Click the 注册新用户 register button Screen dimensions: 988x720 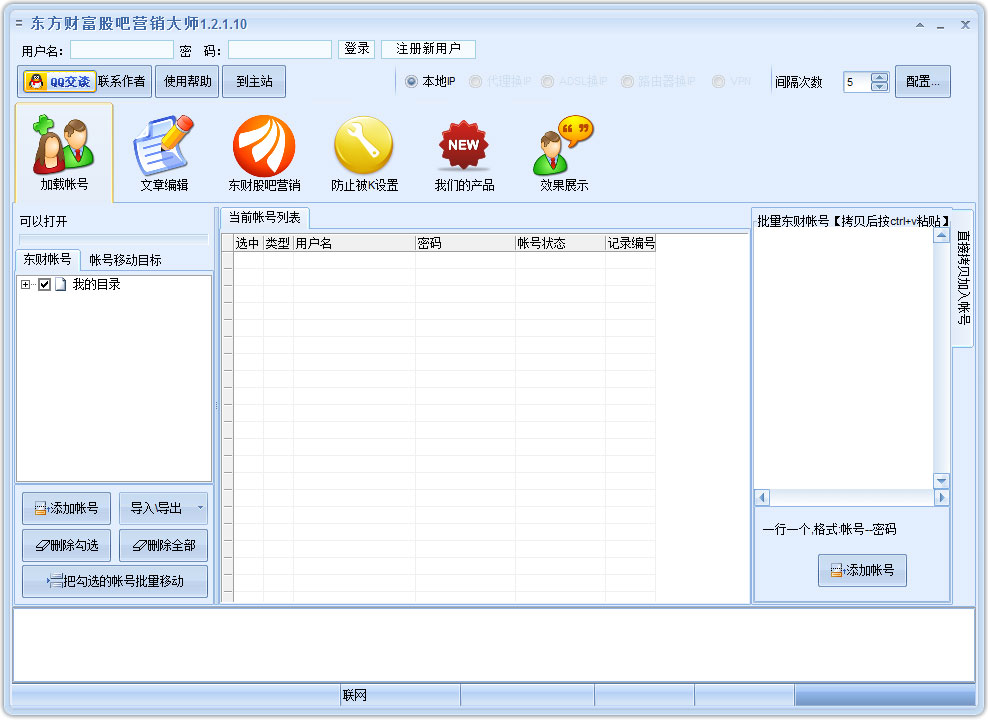pos(428,49)
